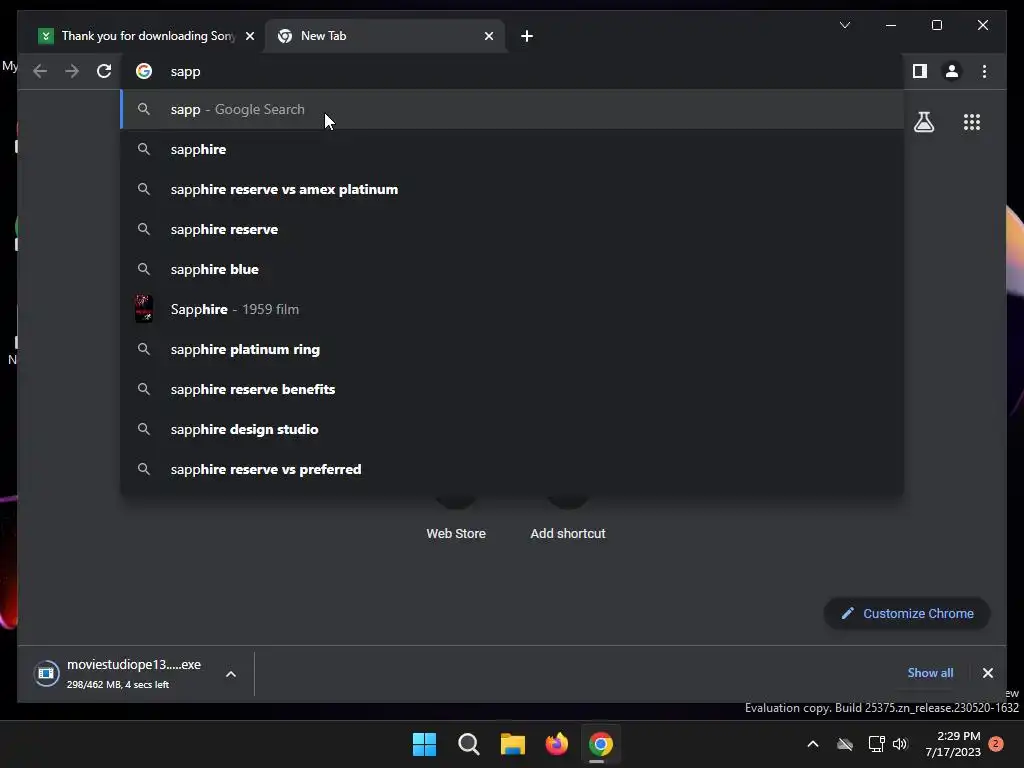Open File Explorer from taskbar
Image resolution: width=1024 pixels, height=768 pixels.
513,744
